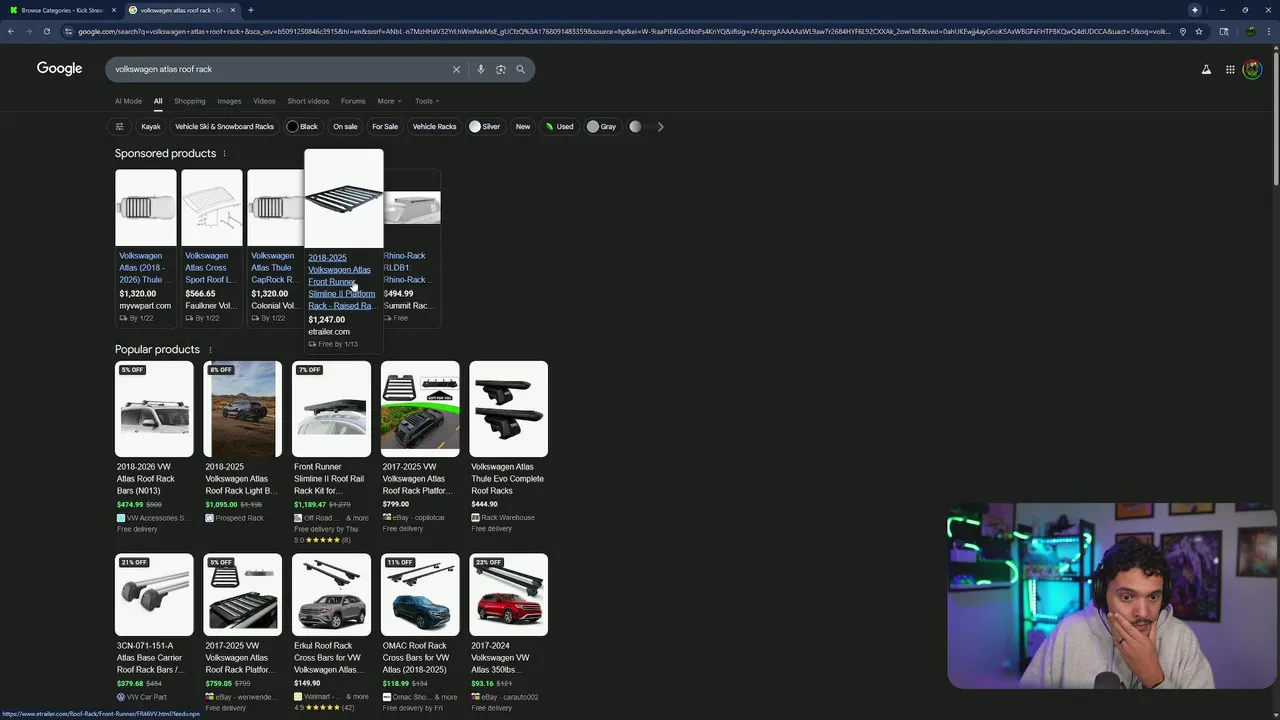Viewport: 1280px width, 720px height.
Task: Select the Gray color filter
Action: coord(602,127)
